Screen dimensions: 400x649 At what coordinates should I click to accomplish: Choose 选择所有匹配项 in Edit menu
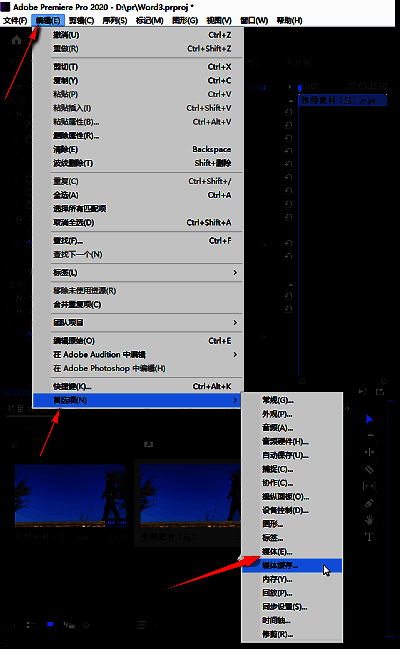138,209
